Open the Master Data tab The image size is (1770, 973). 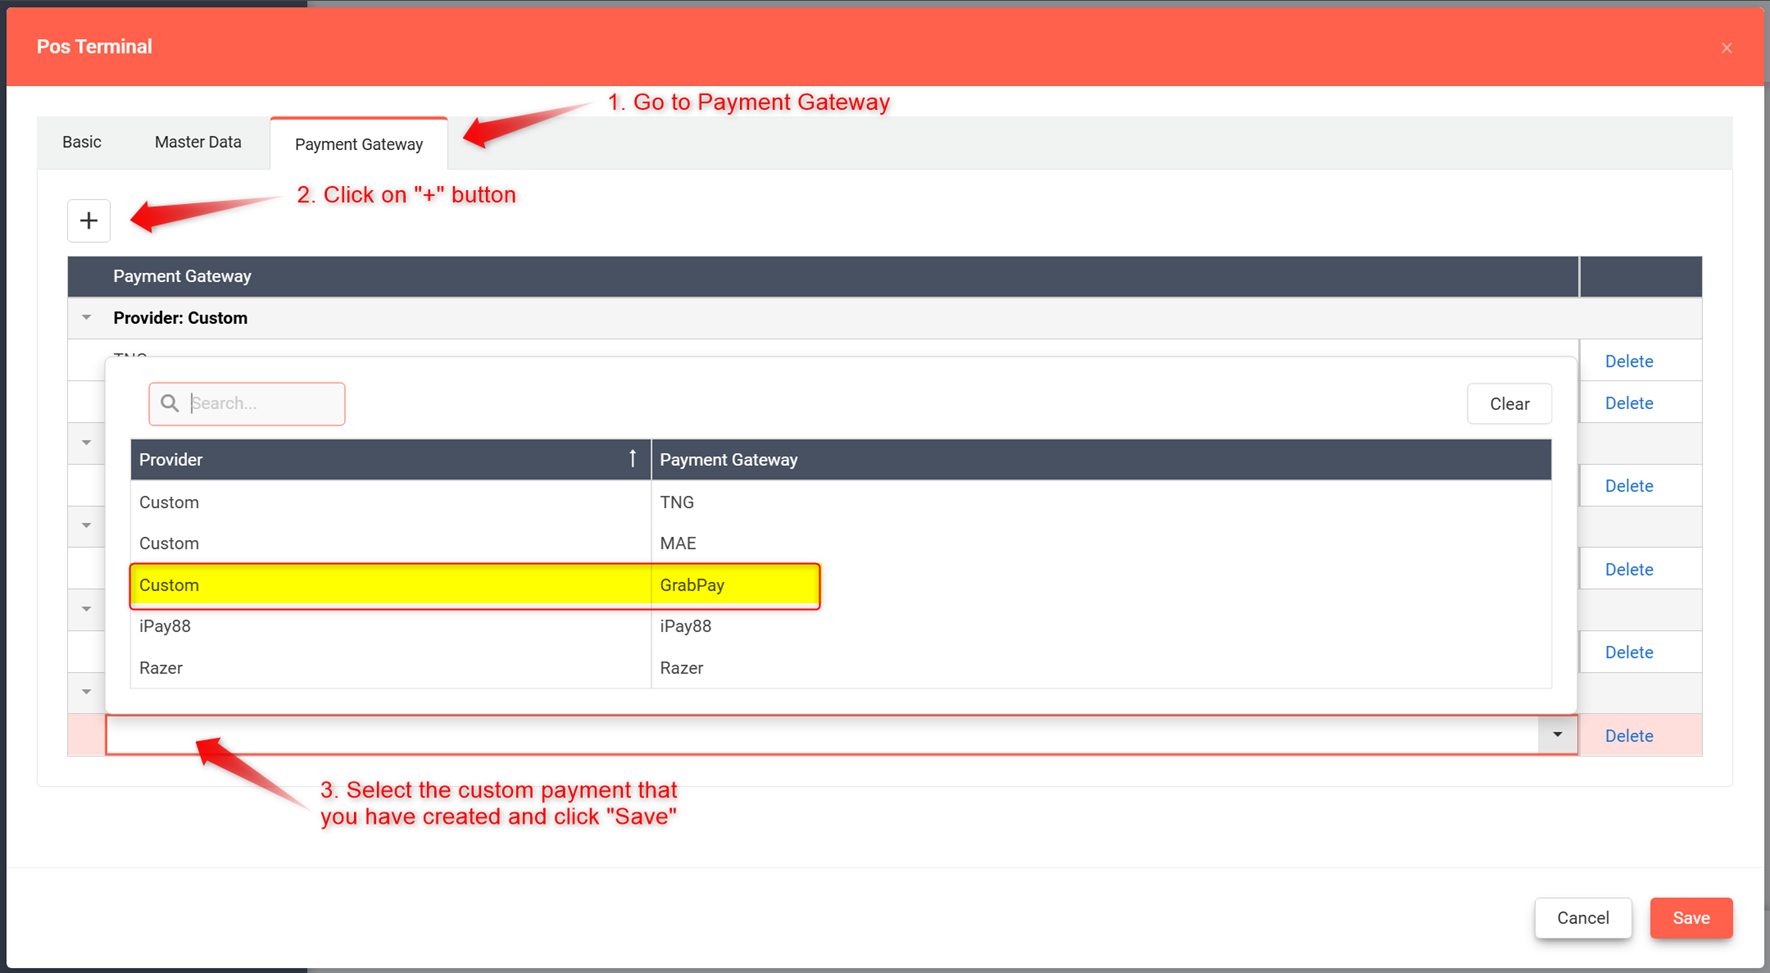tap(198, 142)
